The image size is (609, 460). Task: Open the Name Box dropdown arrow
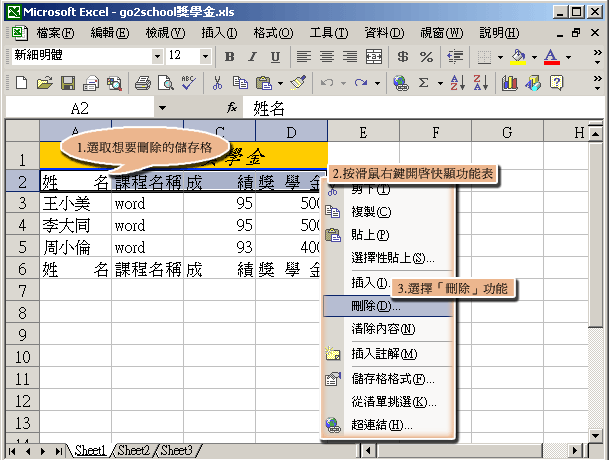click(162, 107)
